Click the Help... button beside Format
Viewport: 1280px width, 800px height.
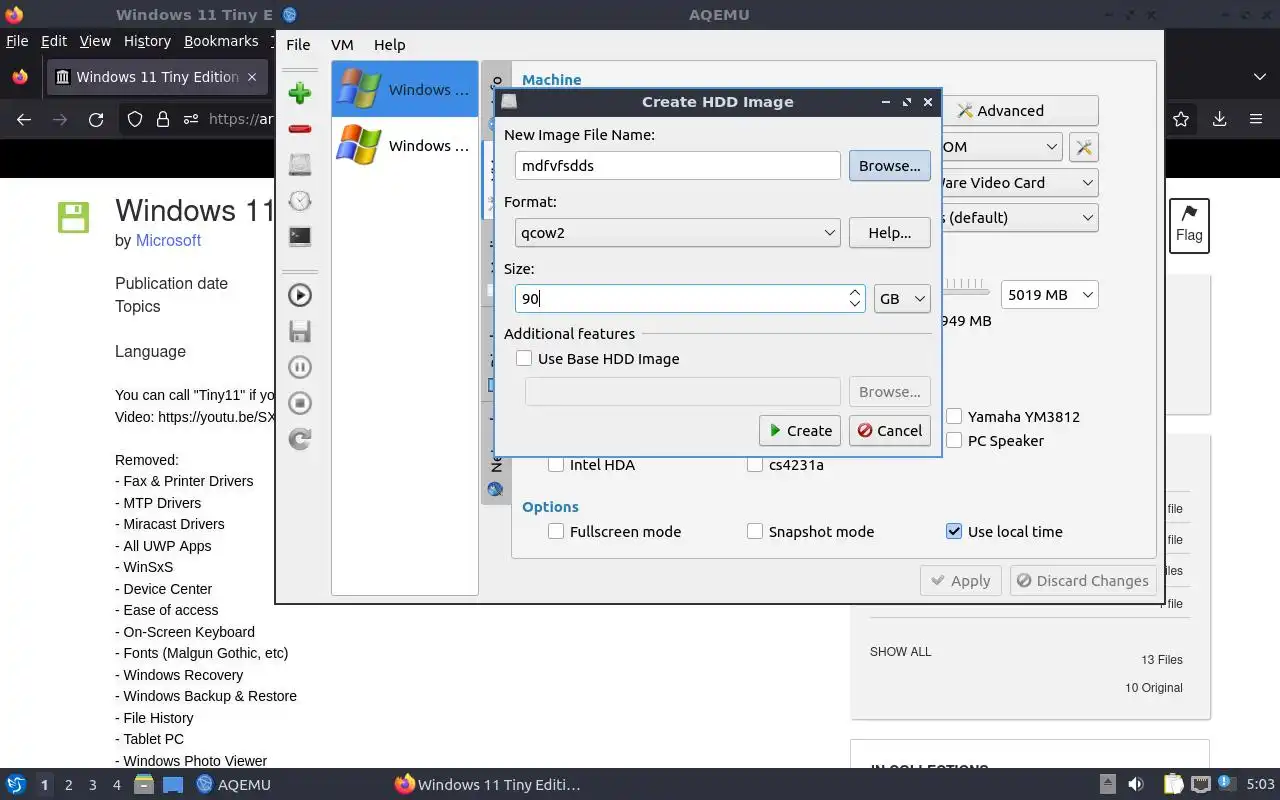tap(889, 233)
